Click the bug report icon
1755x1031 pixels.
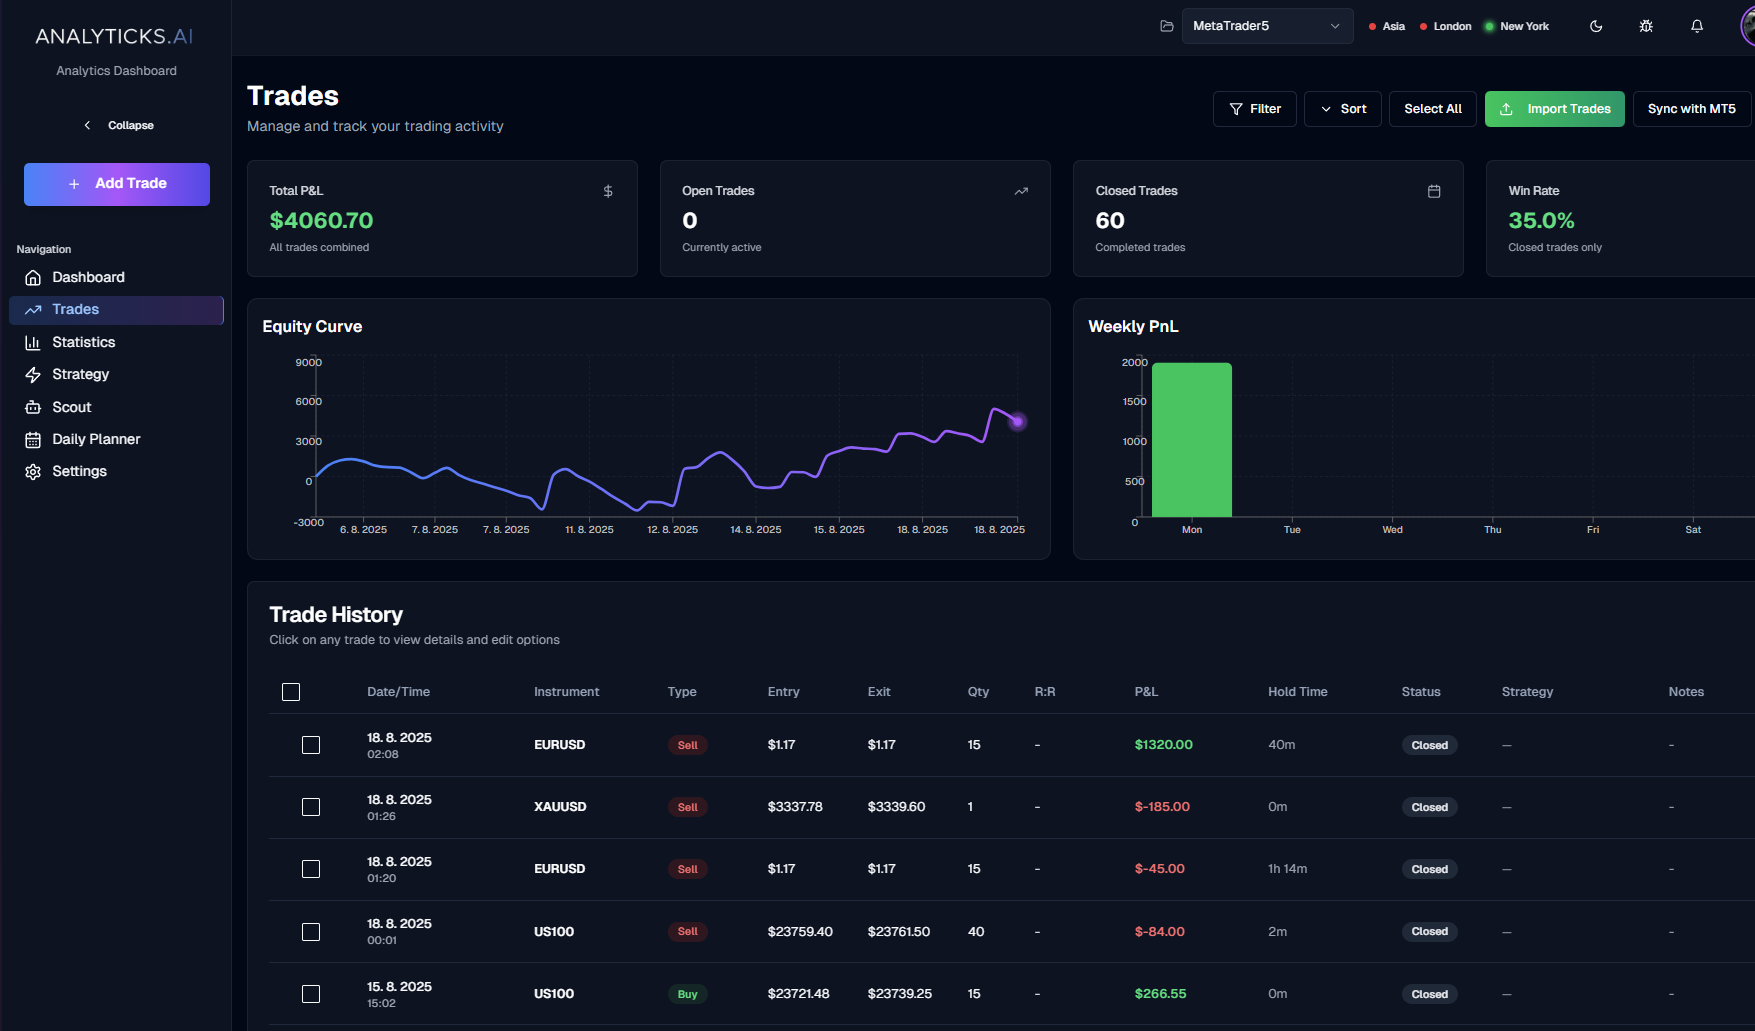[1646, 26]
